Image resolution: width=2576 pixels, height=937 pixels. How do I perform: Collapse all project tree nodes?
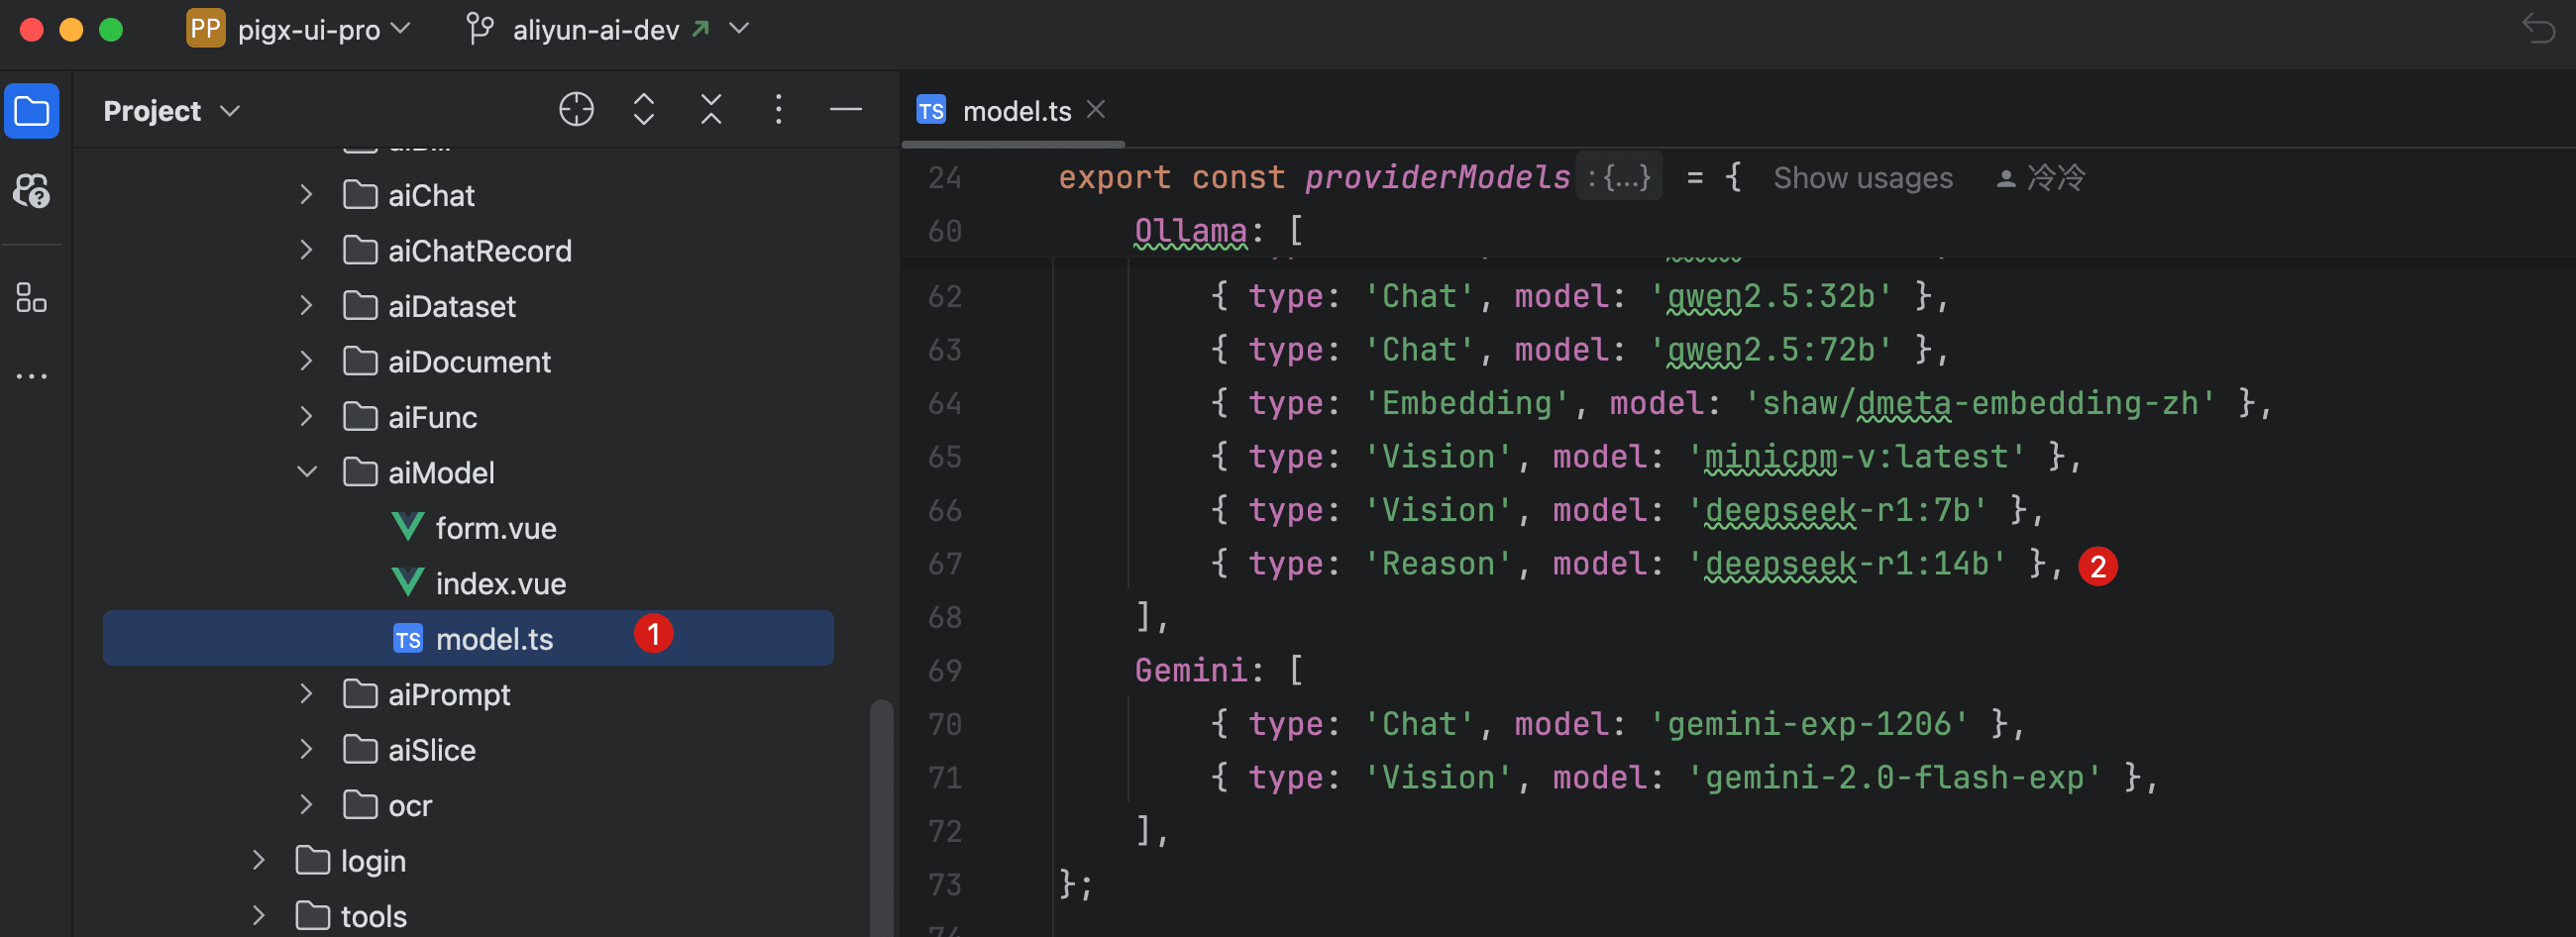click(x=711, y=109)
